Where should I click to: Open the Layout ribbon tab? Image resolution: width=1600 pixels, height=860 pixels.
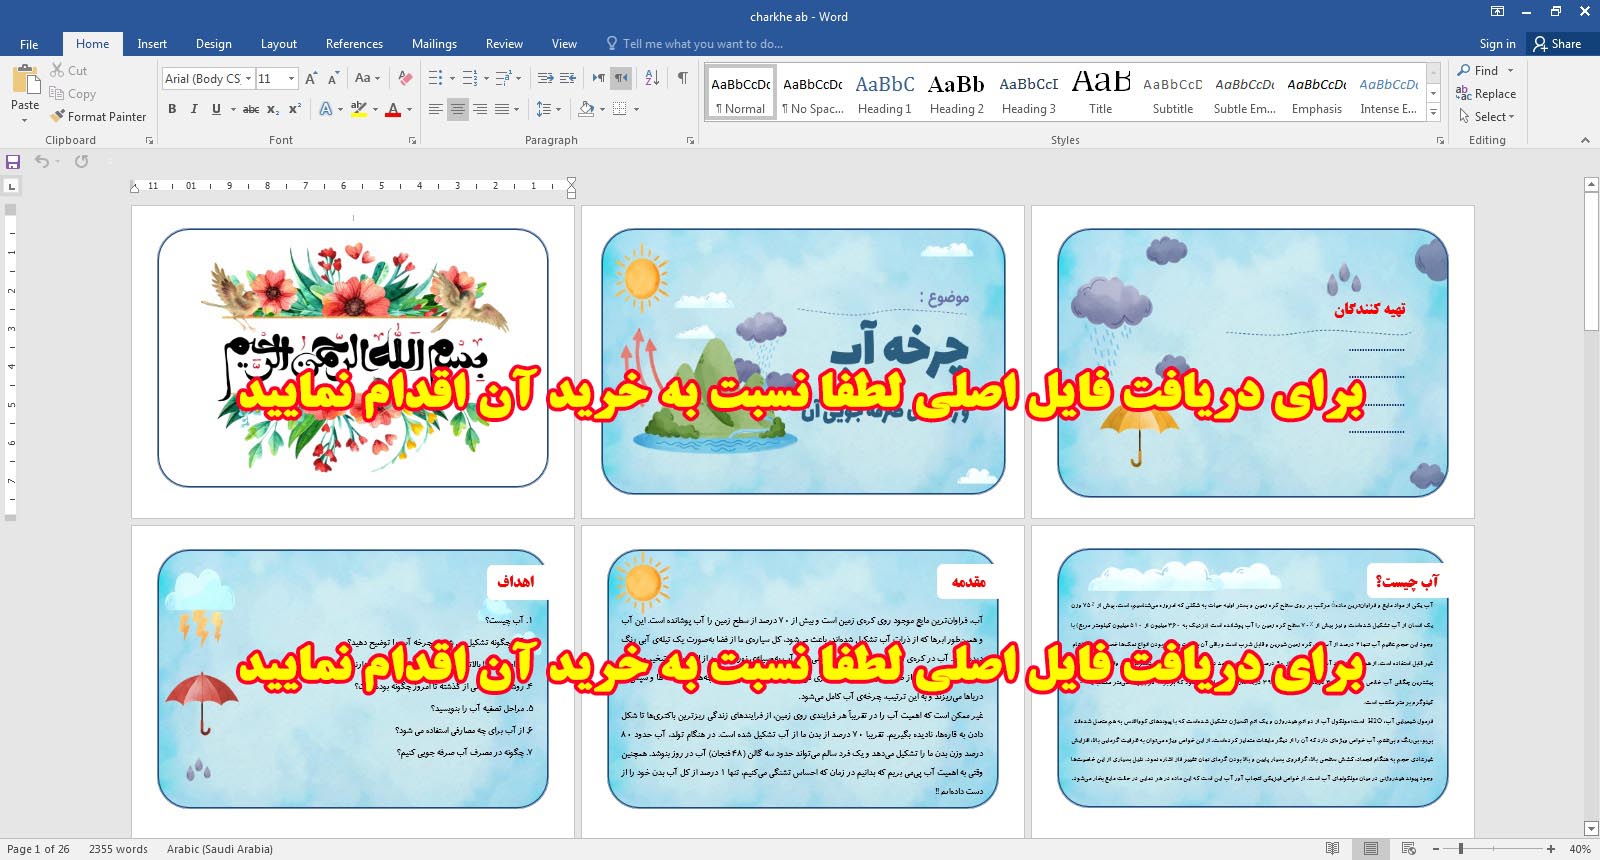point(278,44)
